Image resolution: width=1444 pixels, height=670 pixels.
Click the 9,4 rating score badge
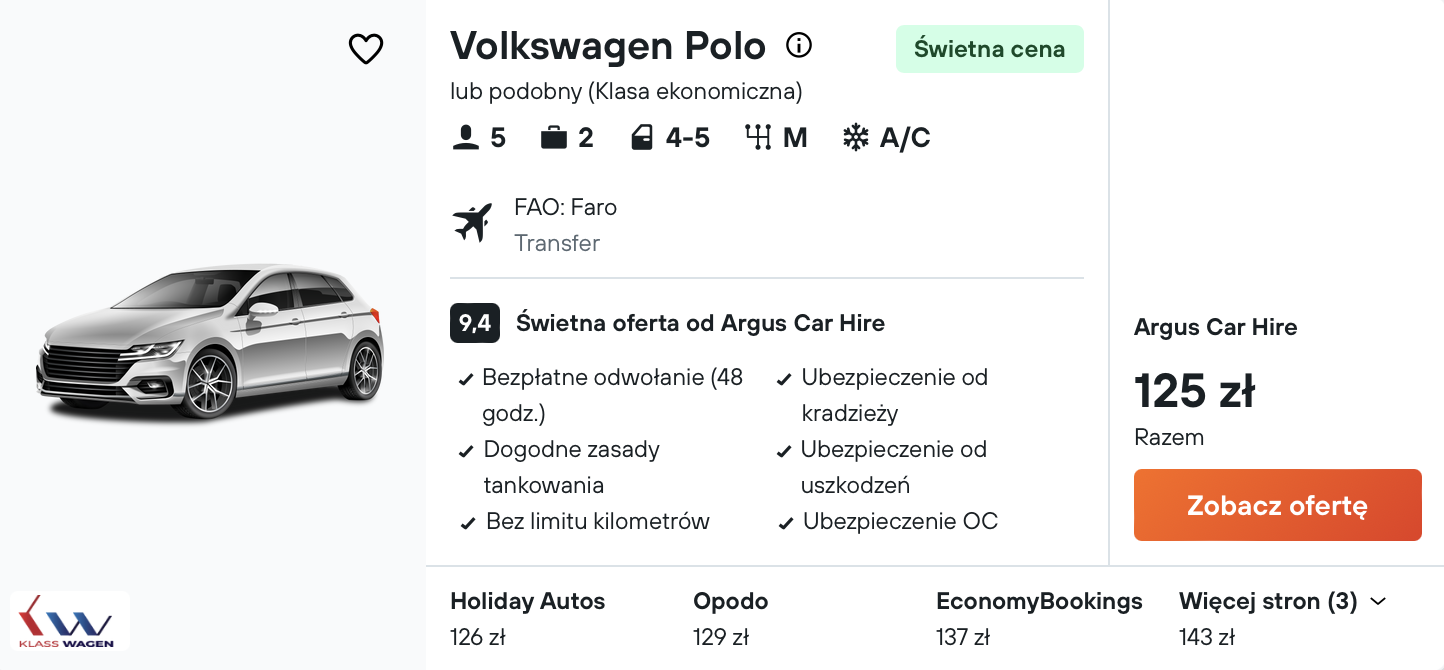coord(475,323)
